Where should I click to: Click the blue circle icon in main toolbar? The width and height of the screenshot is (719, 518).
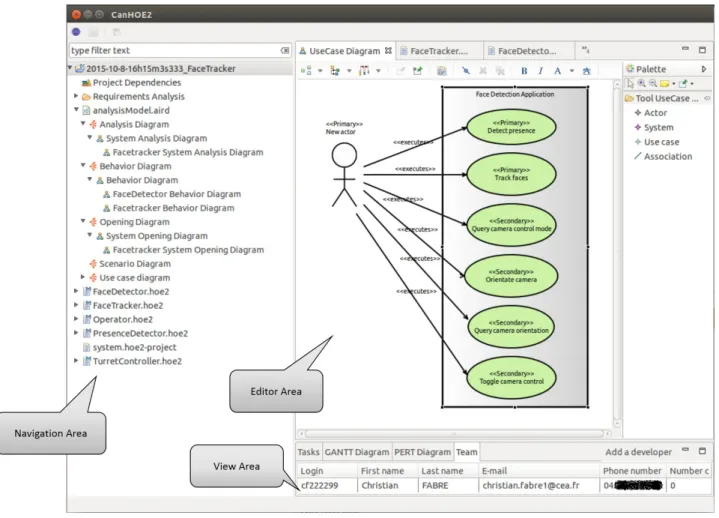tap(76, 32)
